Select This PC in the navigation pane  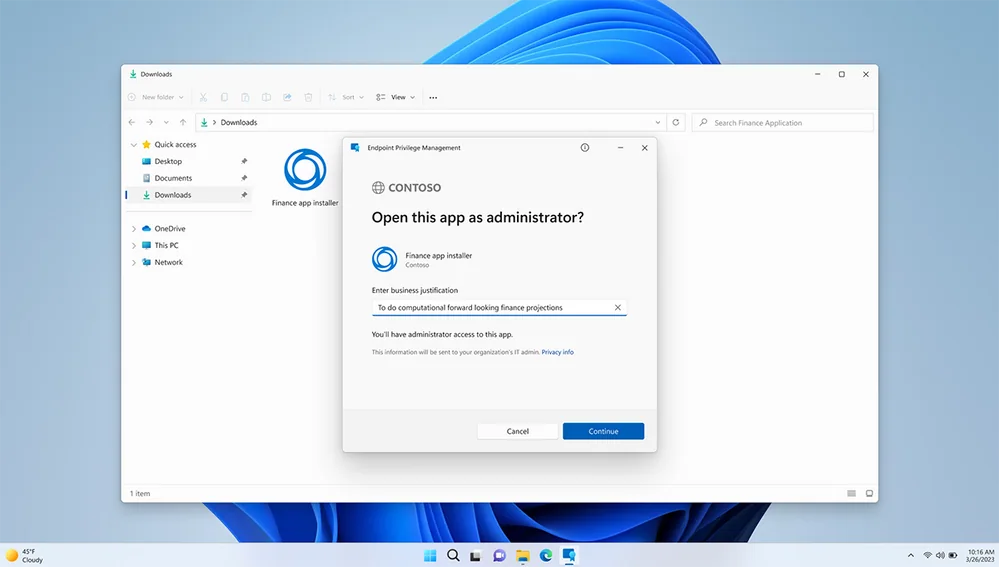coord(166,245)
